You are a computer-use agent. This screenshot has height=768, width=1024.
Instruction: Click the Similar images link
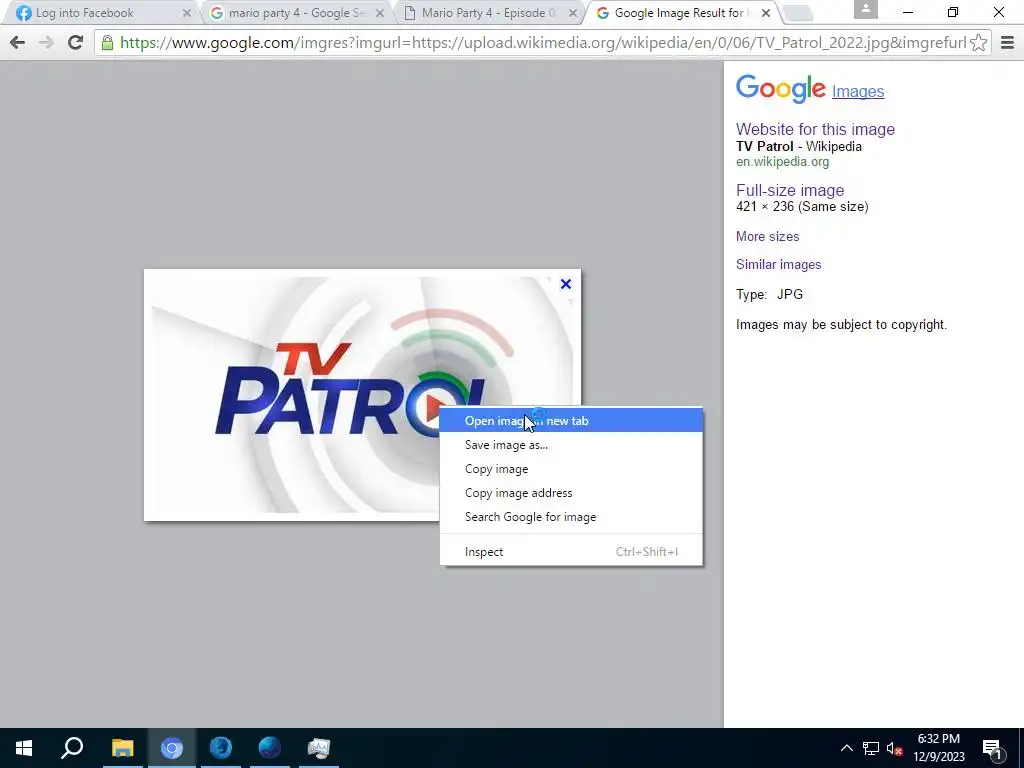(x=778, y=264)
